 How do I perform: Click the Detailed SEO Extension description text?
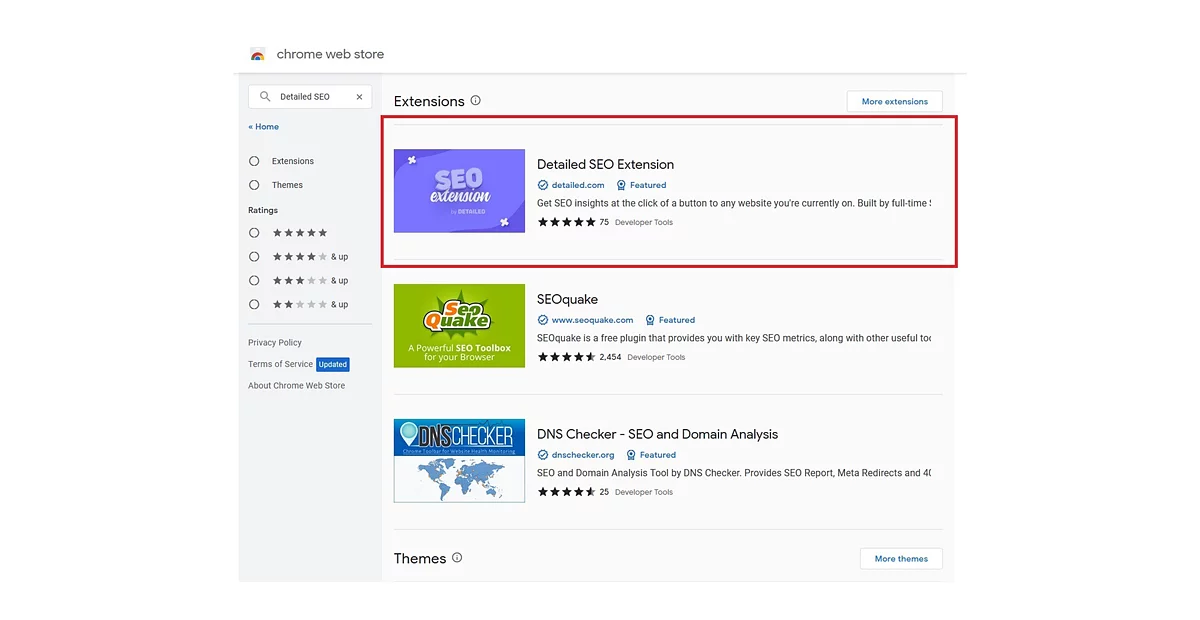(x=734, y=203)
